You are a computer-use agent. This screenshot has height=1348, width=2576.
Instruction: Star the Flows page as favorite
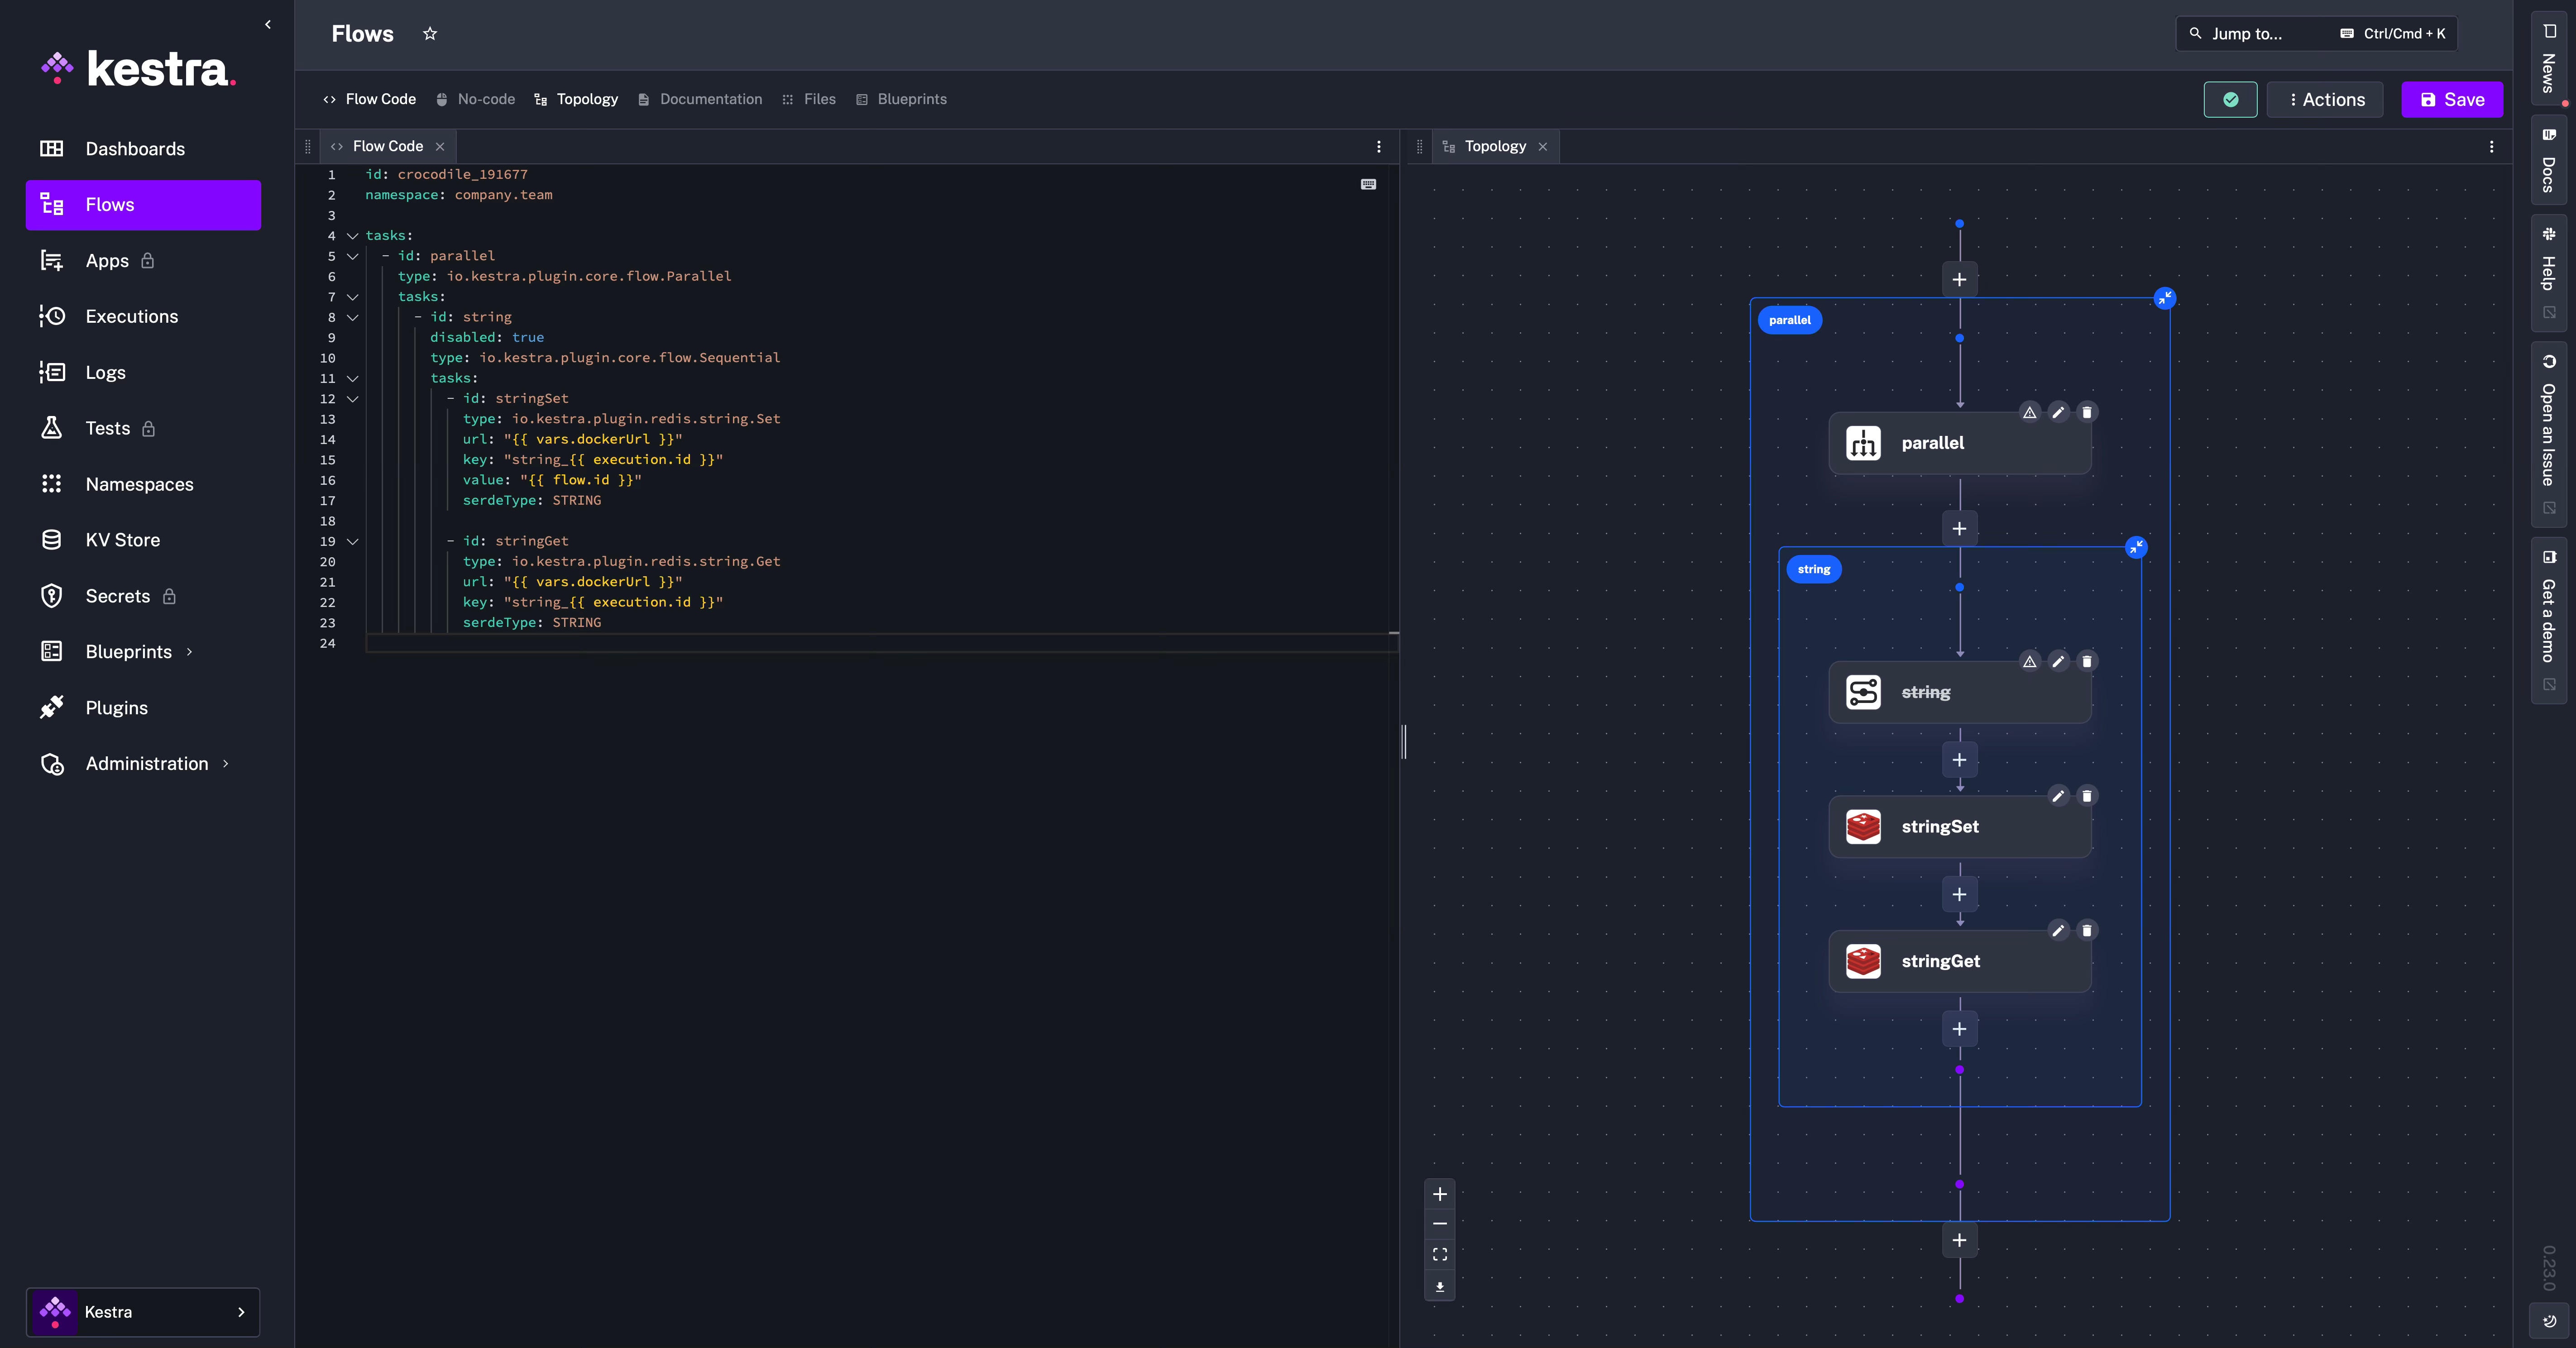pos(430,34)
